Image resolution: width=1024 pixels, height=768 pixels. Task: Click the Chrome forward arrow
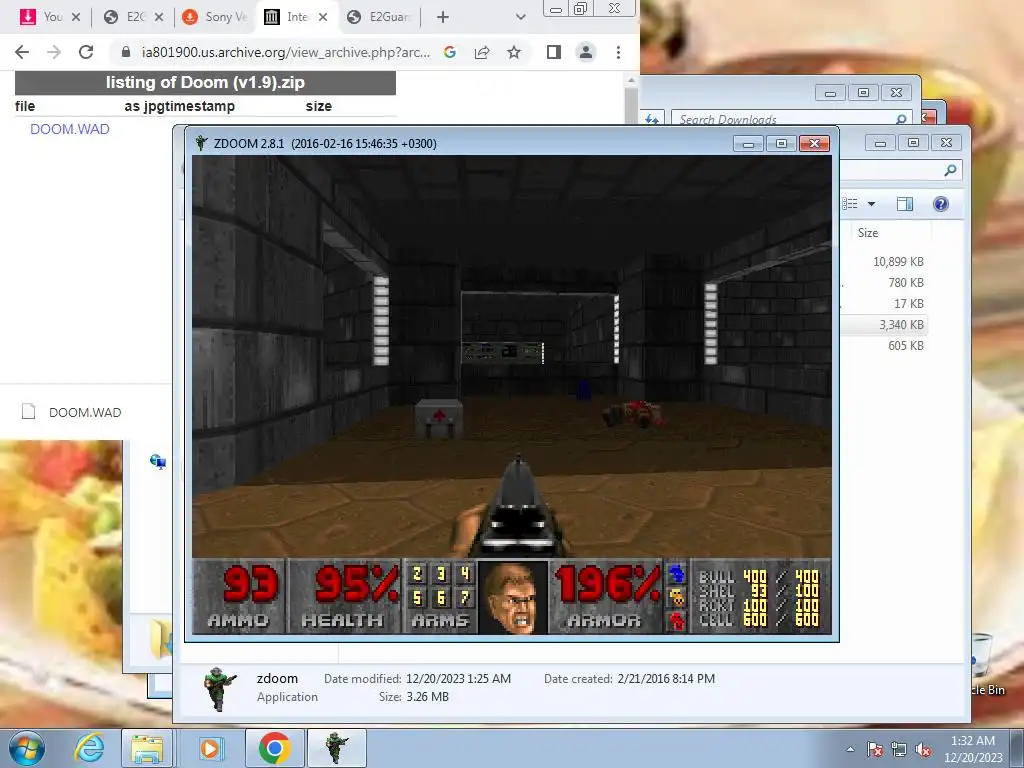[x=54, y=52]
